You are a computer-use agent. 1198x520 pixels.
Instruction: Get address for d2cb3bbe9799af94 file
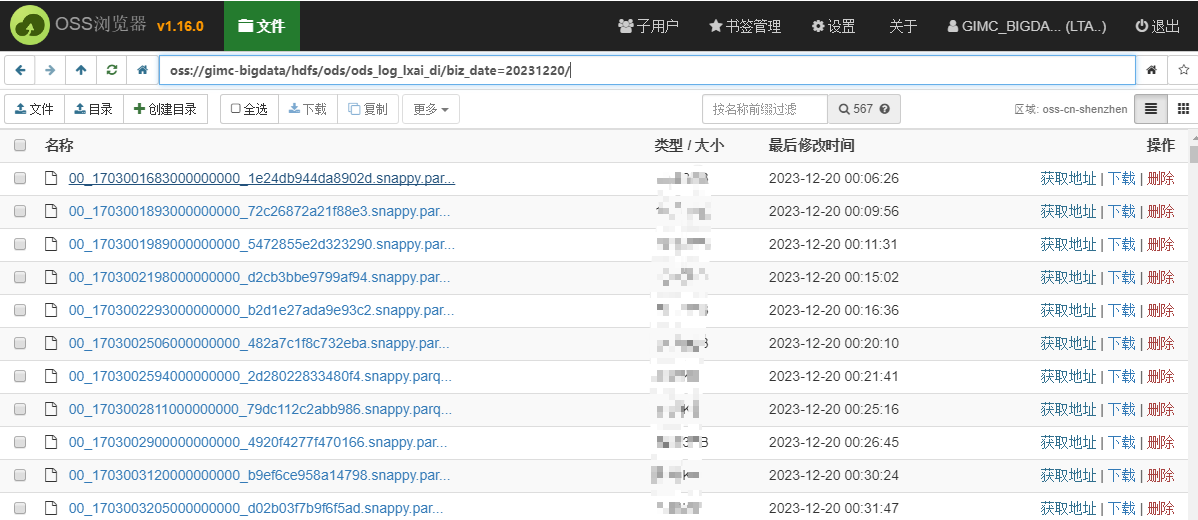click(x=1068, y=277)
